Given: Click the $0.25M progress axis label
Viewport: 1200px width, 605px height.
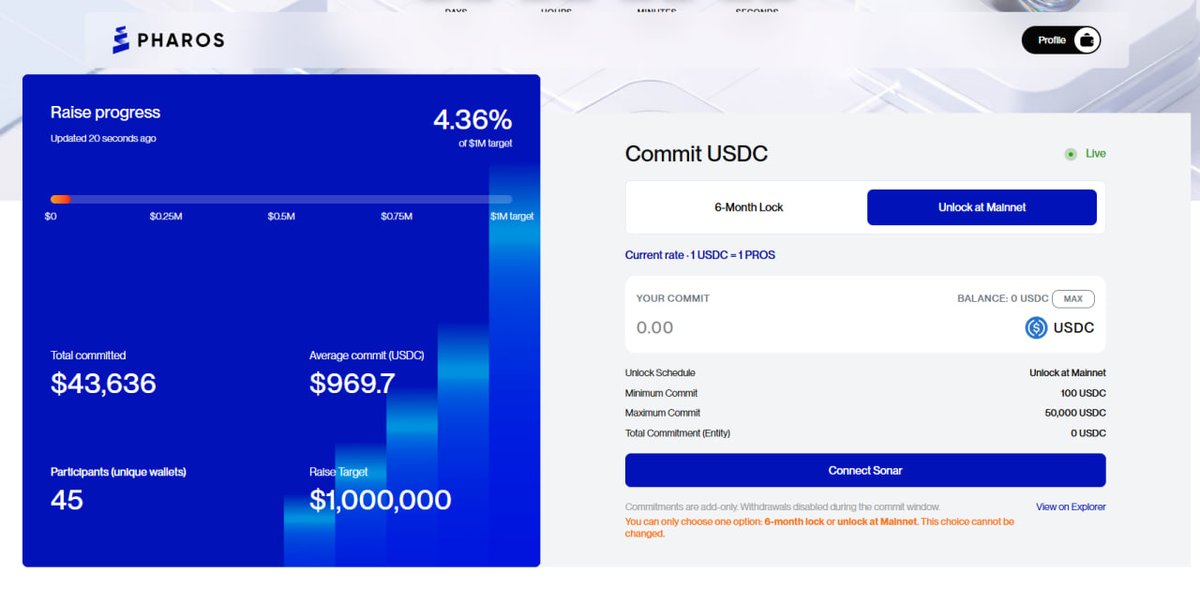Looking at the screenshot, I should 166,216.
